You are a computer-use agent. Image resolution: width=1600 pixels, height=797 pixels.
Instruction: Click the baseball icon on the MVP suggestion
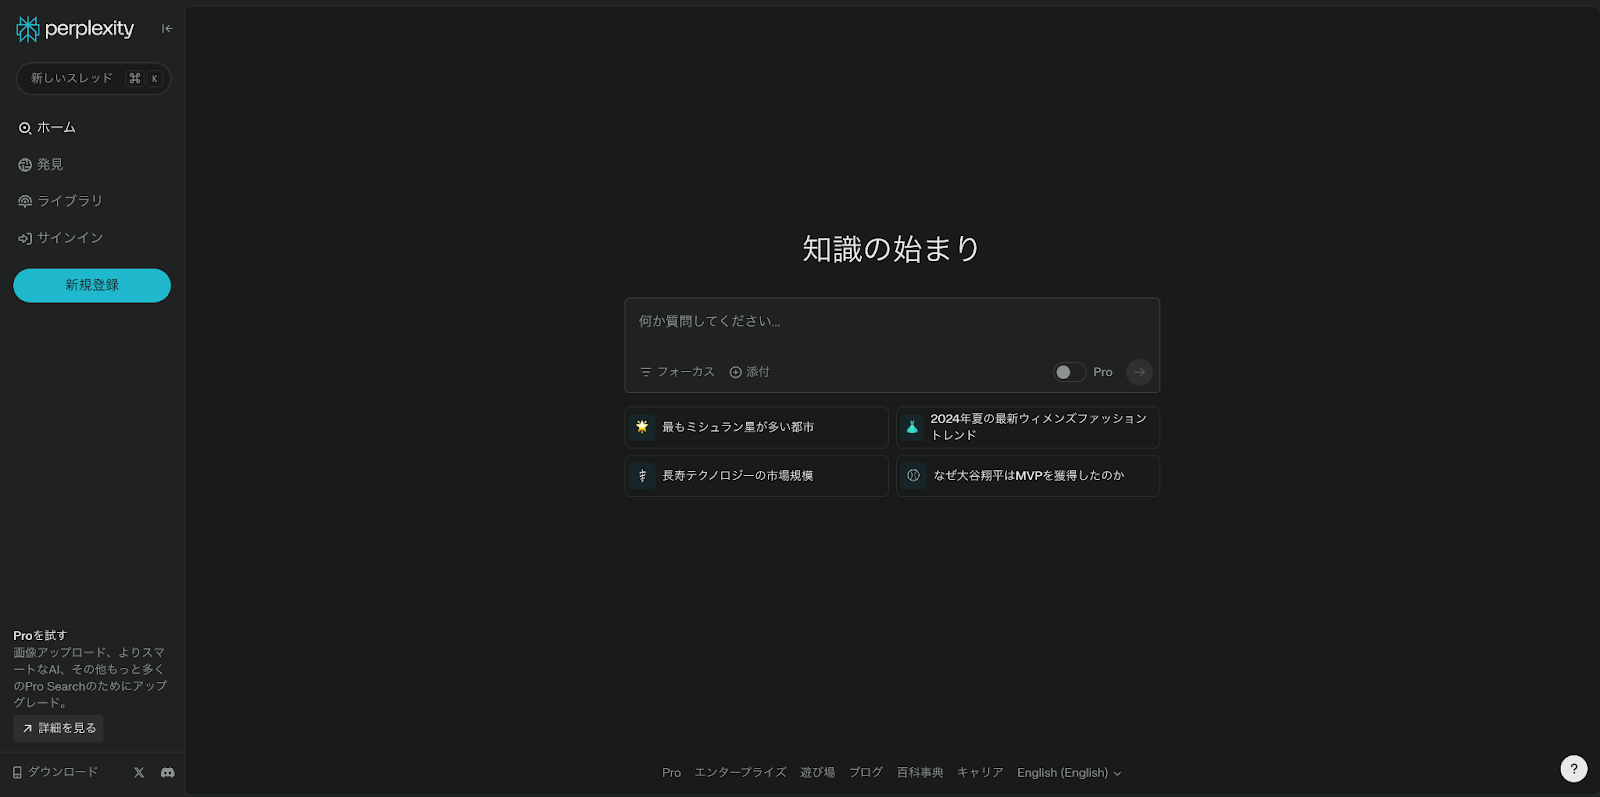tap(913, 476)
